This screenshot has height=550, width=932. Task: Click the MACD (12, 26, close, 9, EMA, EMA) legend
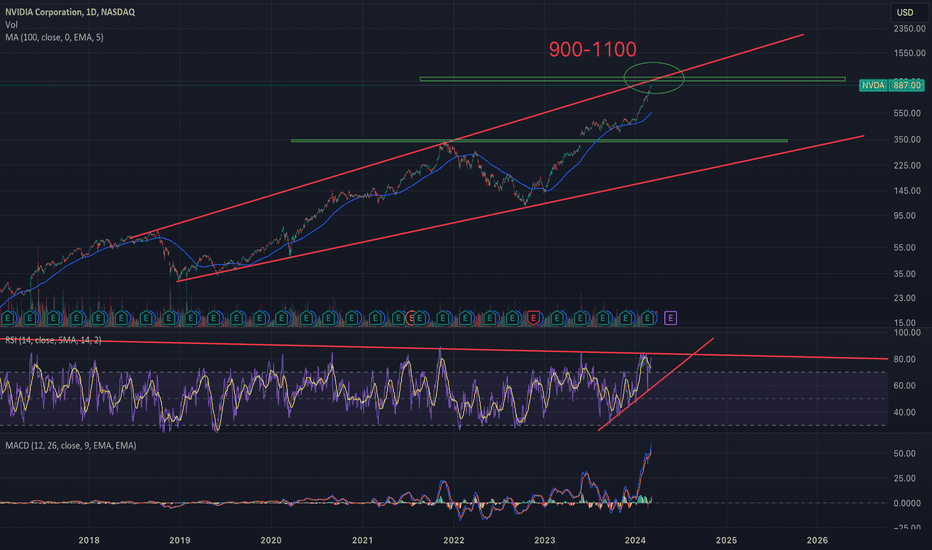click(71, 445)
